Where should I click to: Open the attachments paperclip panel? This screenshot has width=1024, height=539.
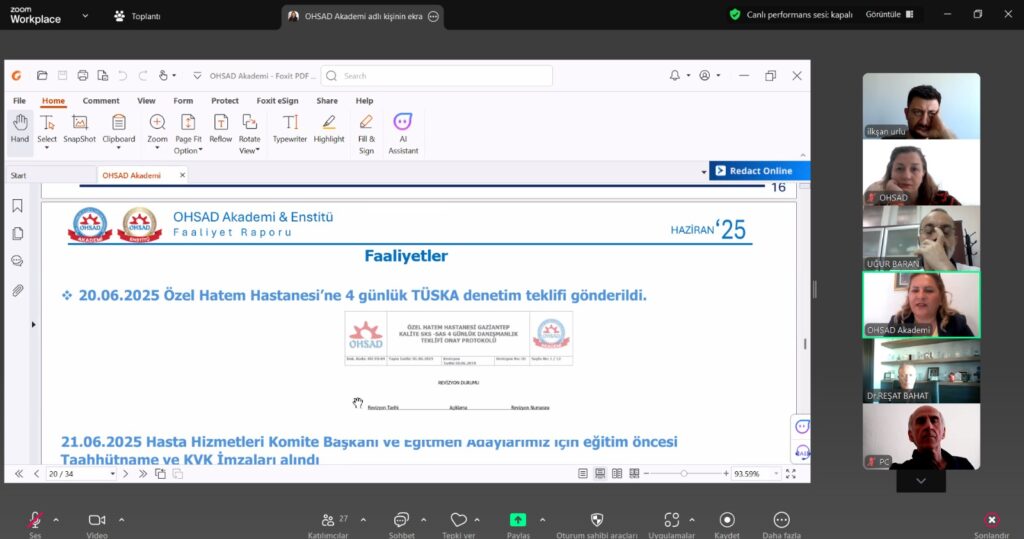(18, 290)
